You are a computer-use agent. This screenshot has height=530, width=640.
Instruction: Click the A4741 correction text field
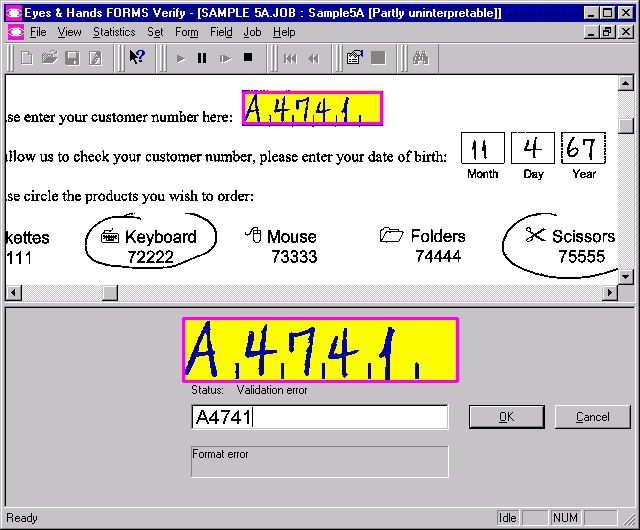tap(319, 417)
